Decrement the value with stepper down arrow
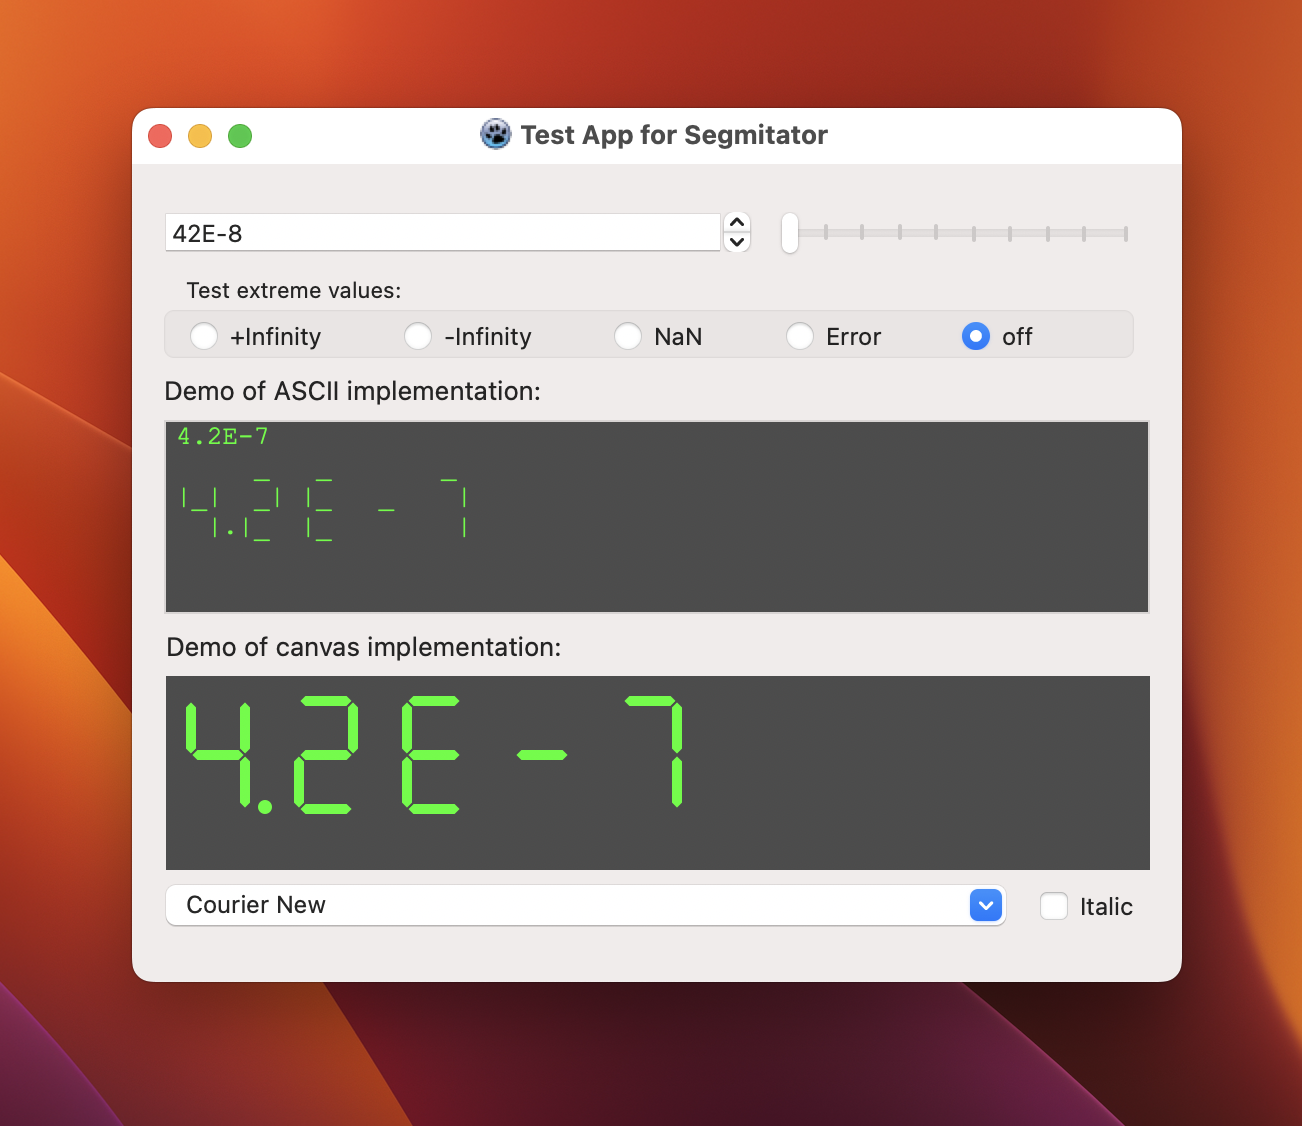Screen dimensions: 1302x1126 click(737, 242)
